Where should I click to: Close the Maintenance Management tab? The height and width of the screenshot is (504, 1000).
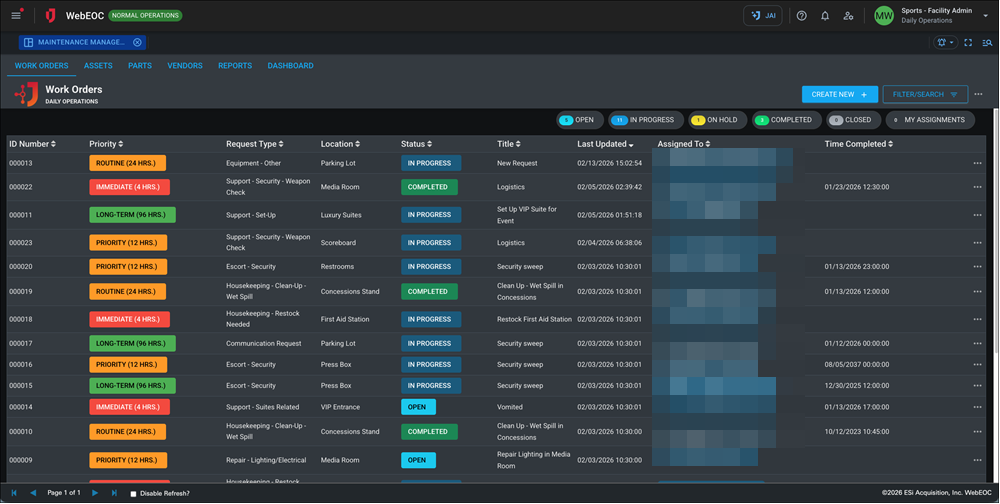click(x=138, y=43)
